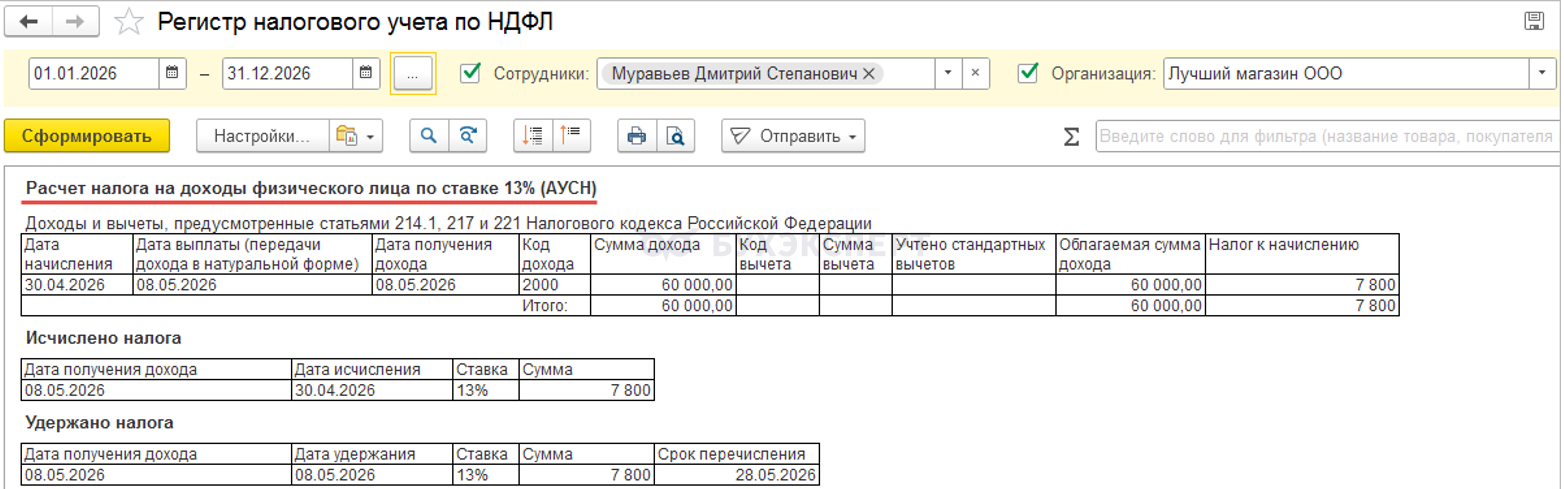The height and width of the screenshot is (489, 1564).
Task: Select the Дата исчисления value 30.04.2026
Action: point(372,389)
